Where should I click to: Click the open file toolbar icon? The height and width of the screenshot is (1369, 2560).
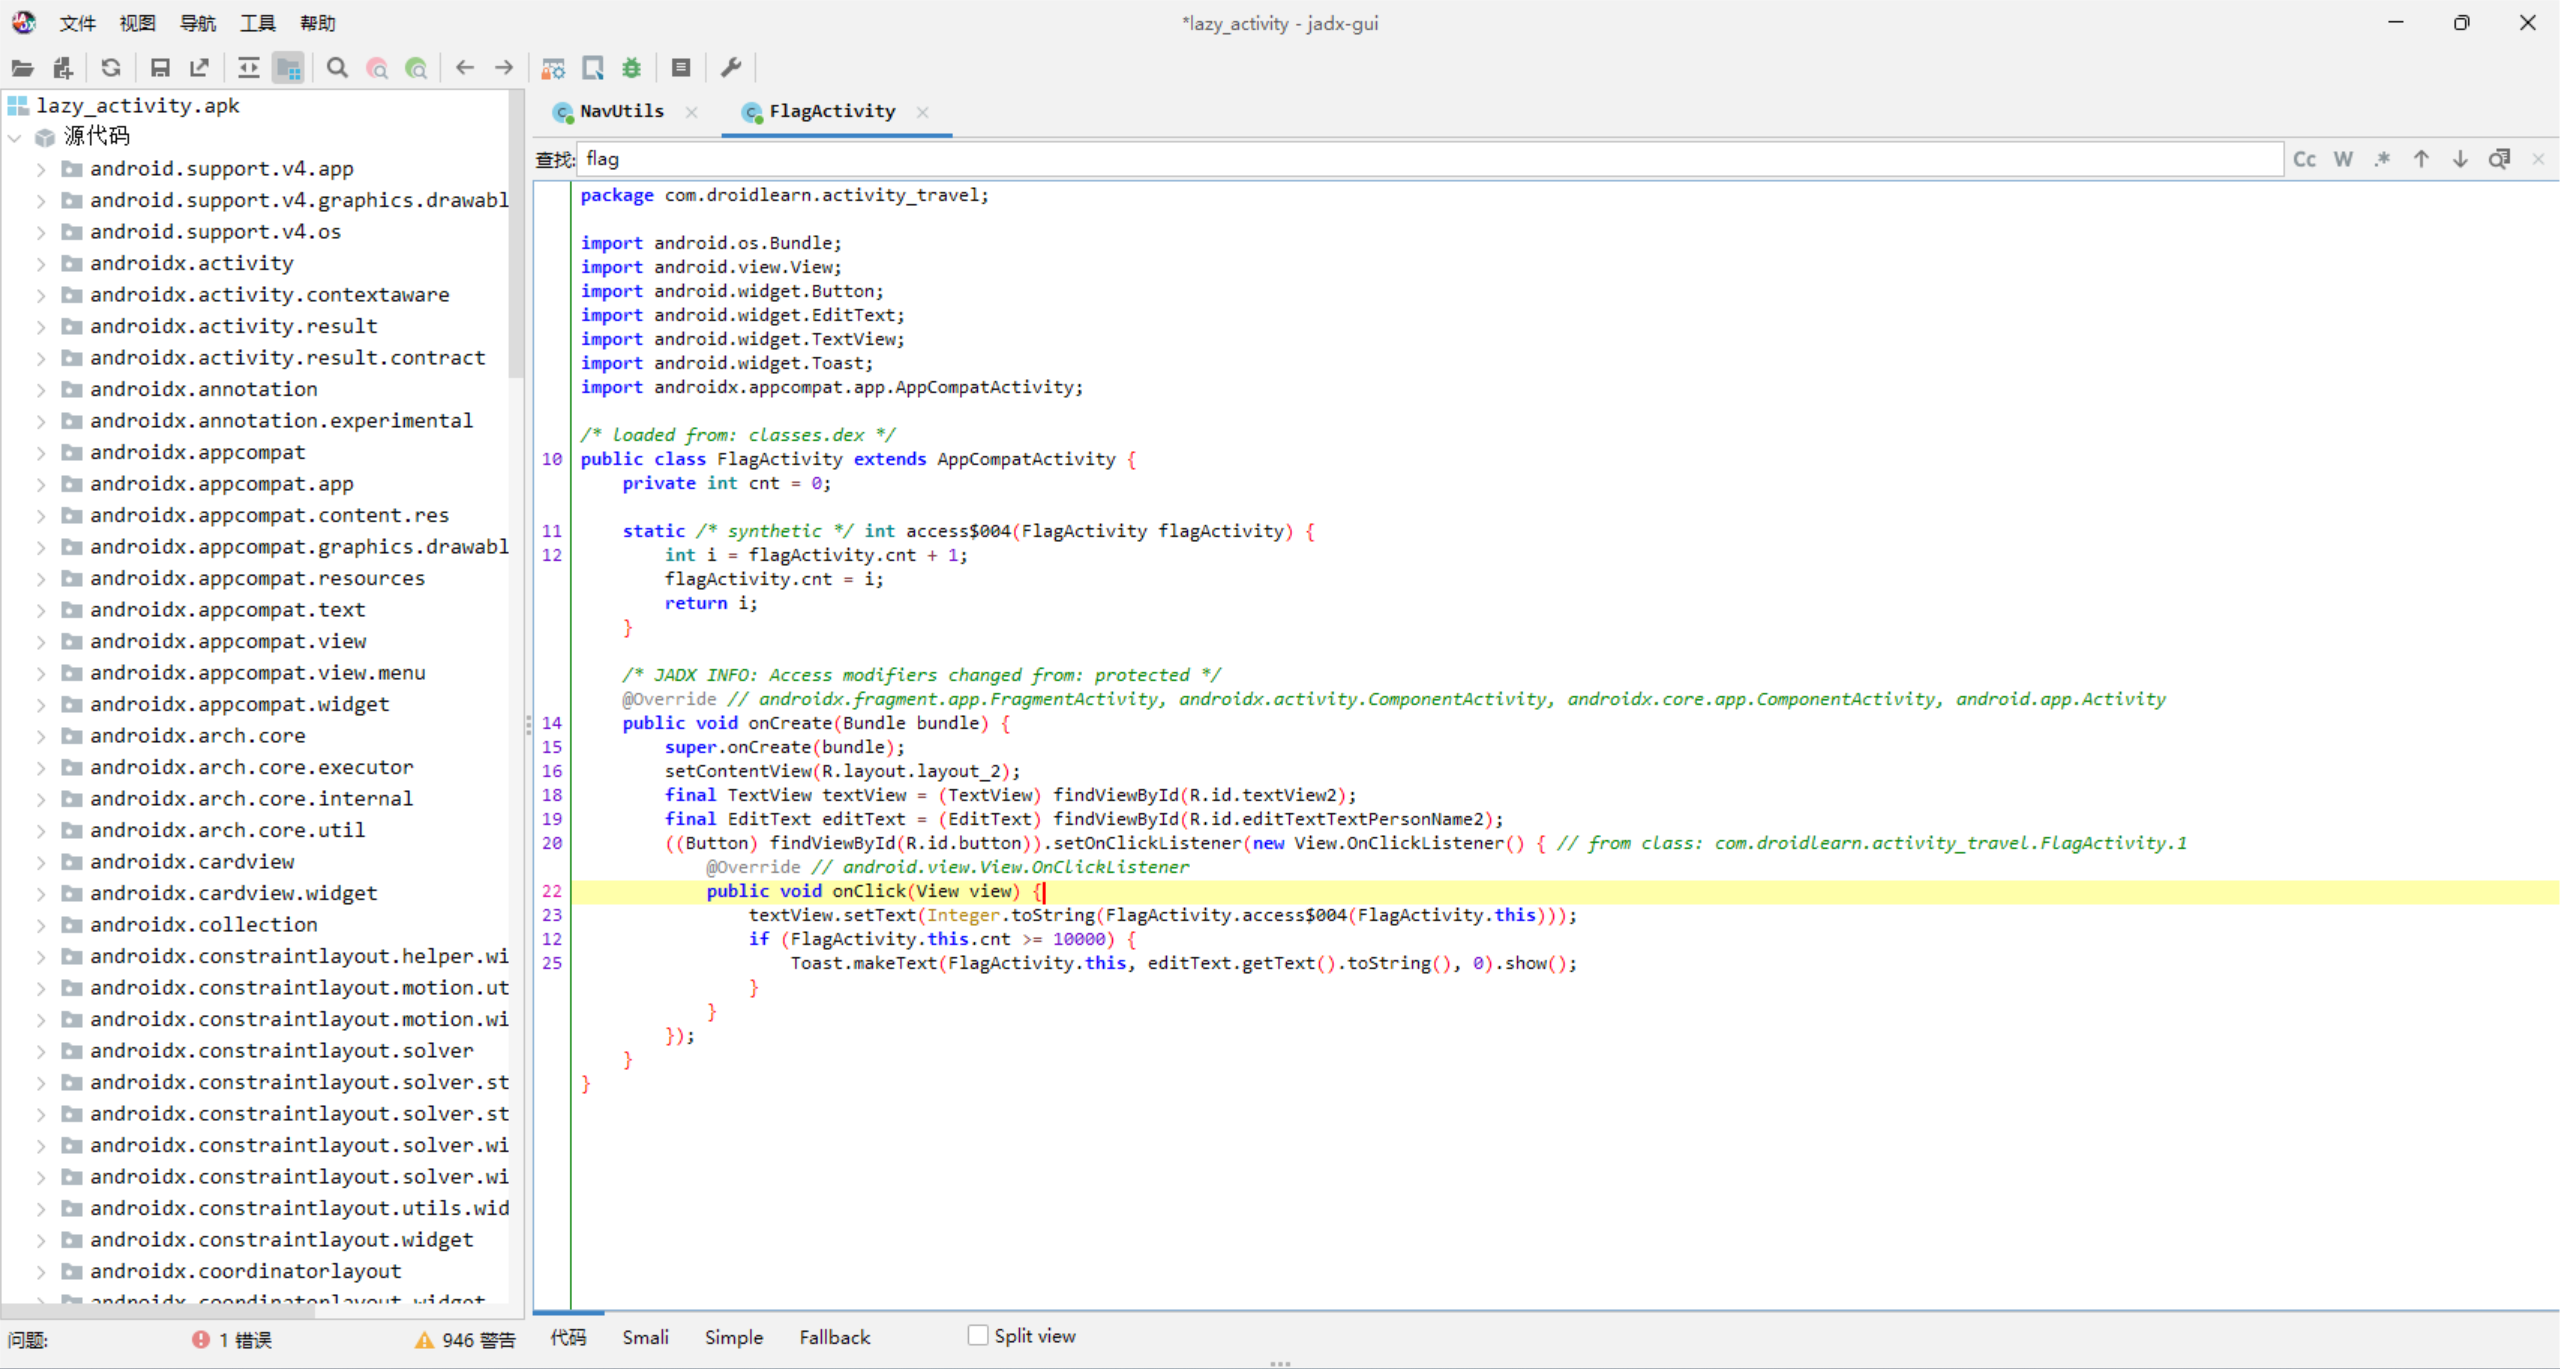pos(22,68)
